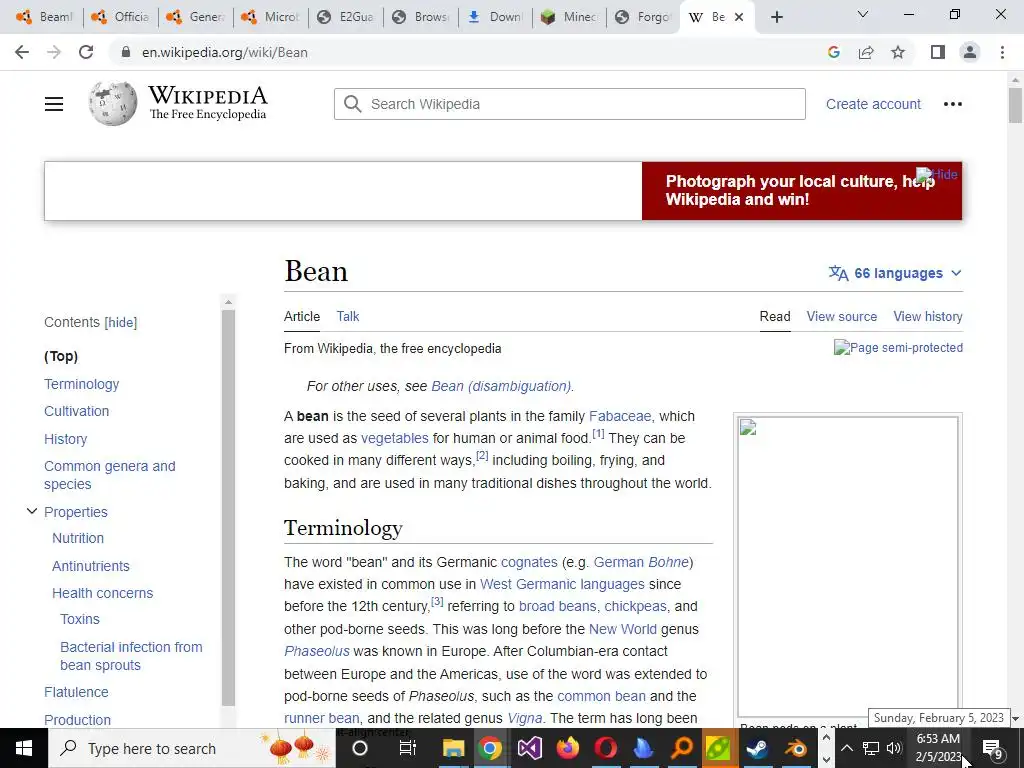The height and width of the screenshot is (768, 1024).
Task: Jump to Flatulence in contents
Action: [76, 692]
